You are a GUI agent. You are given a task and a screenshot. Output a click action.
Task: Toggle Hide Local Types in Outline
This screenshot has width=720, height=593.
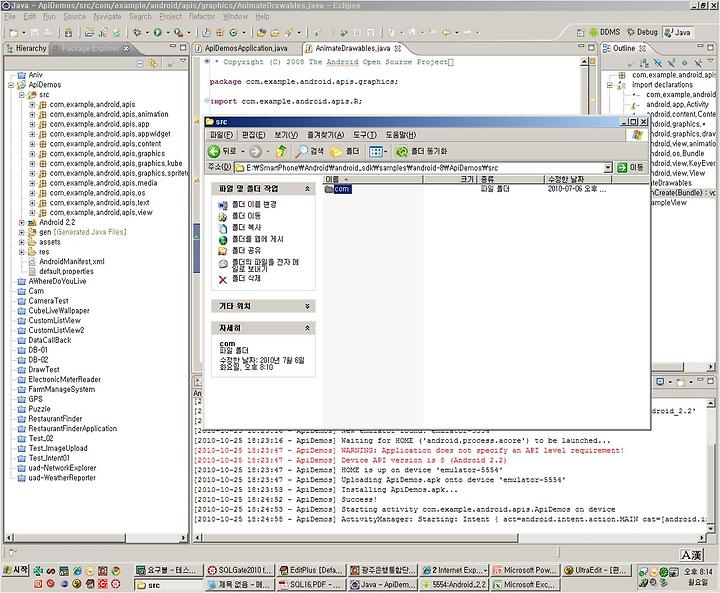click(x=698, y=62)
